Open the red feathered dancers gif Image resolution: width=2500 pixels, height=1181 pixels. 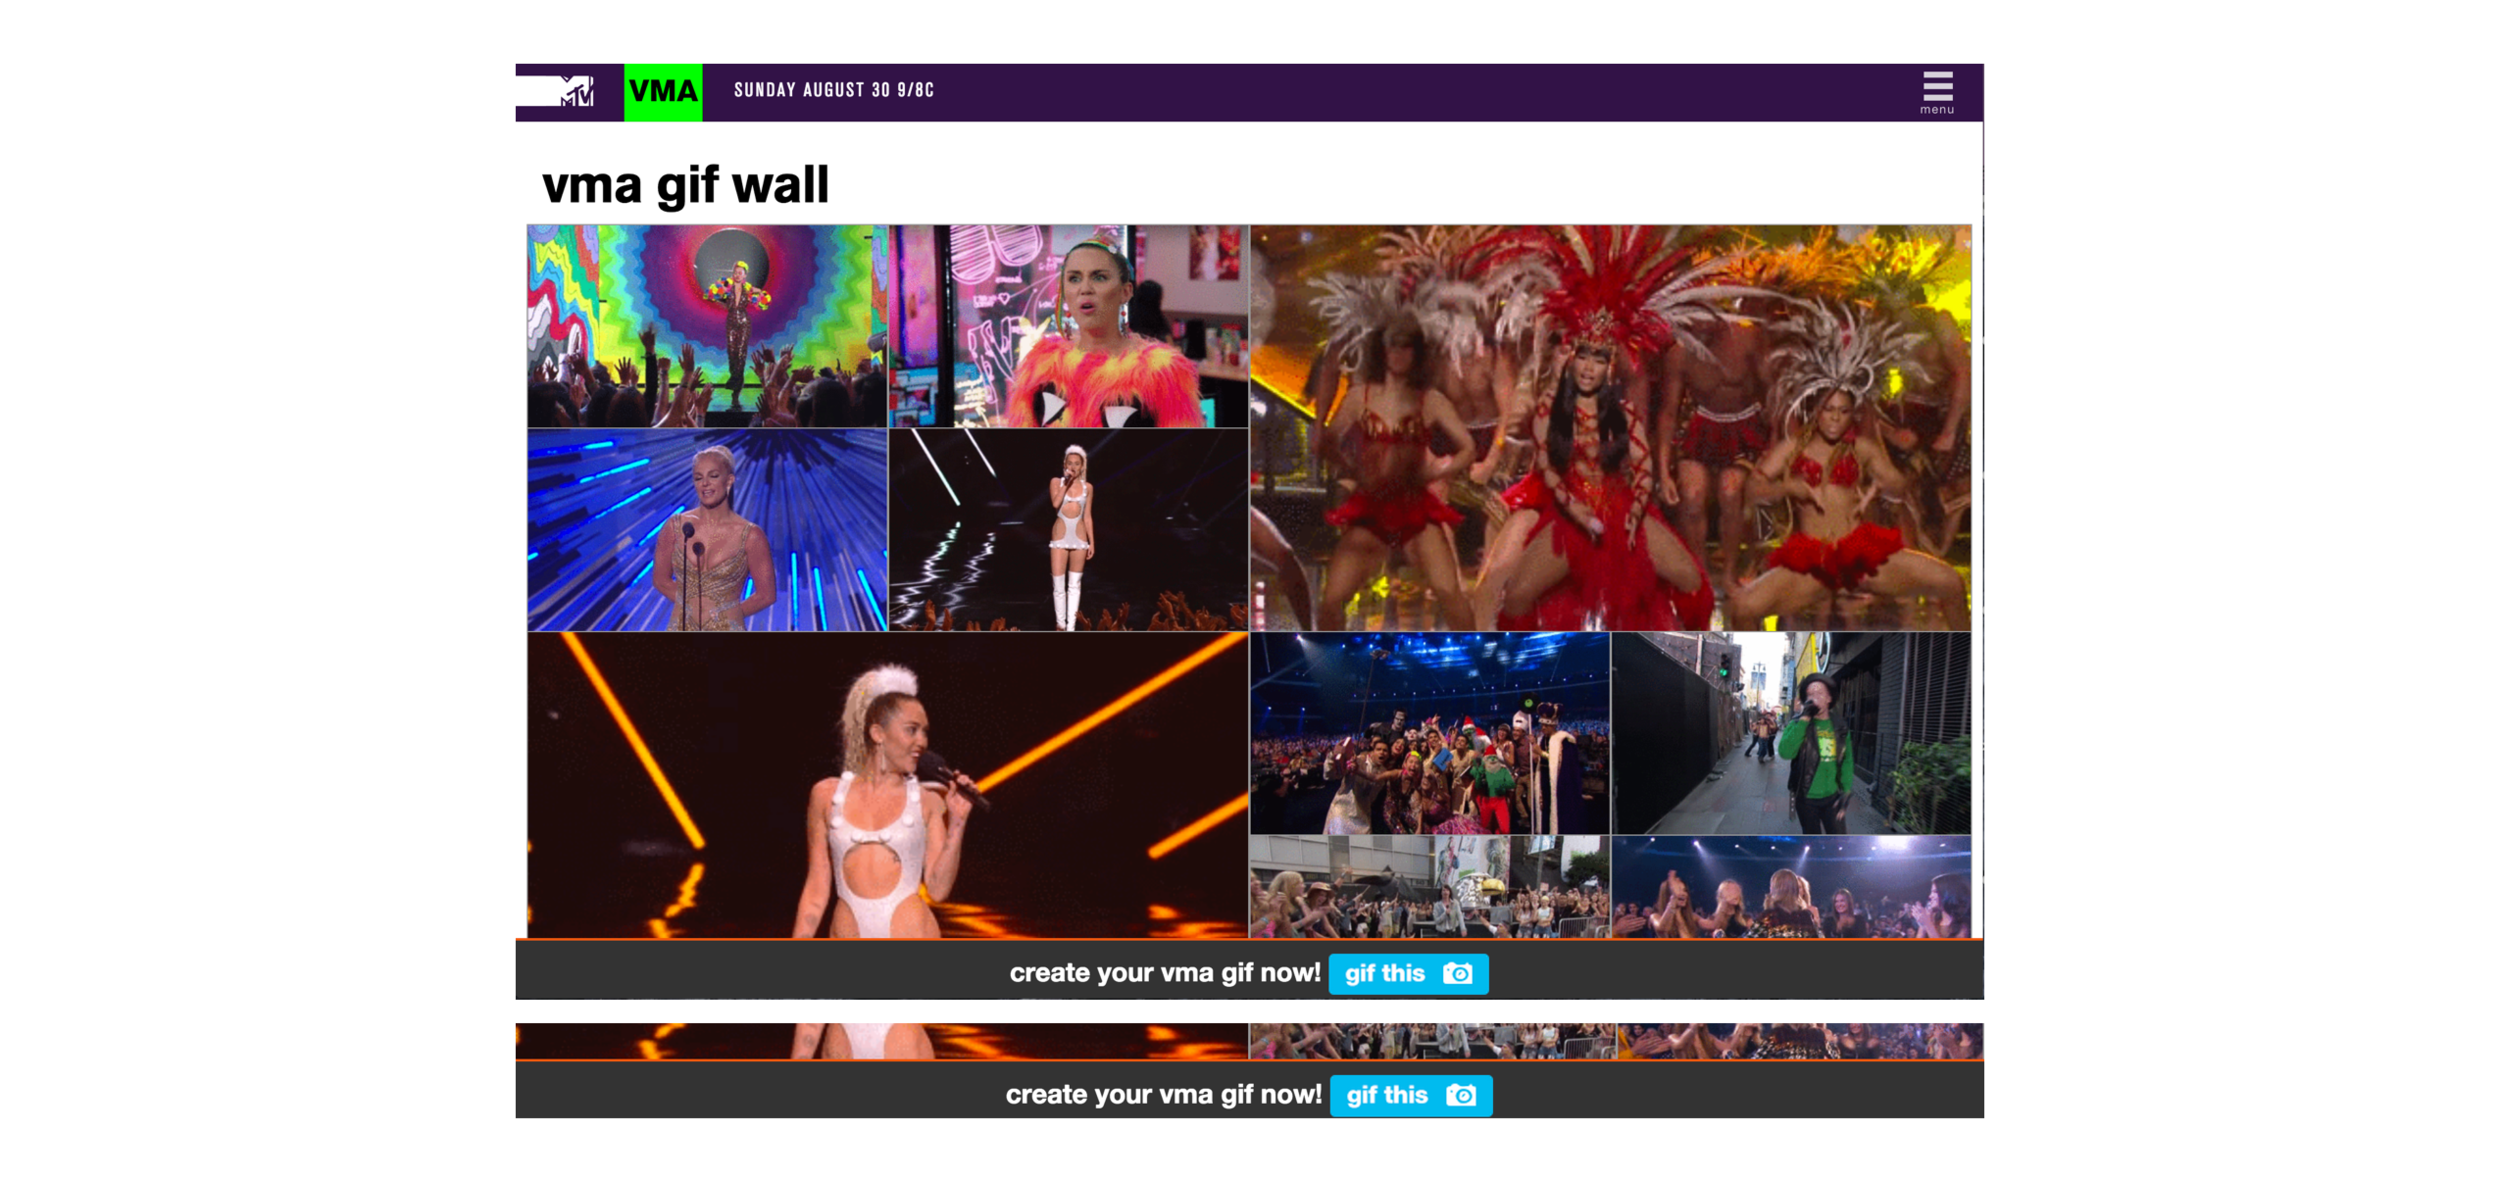(1610, 427)
